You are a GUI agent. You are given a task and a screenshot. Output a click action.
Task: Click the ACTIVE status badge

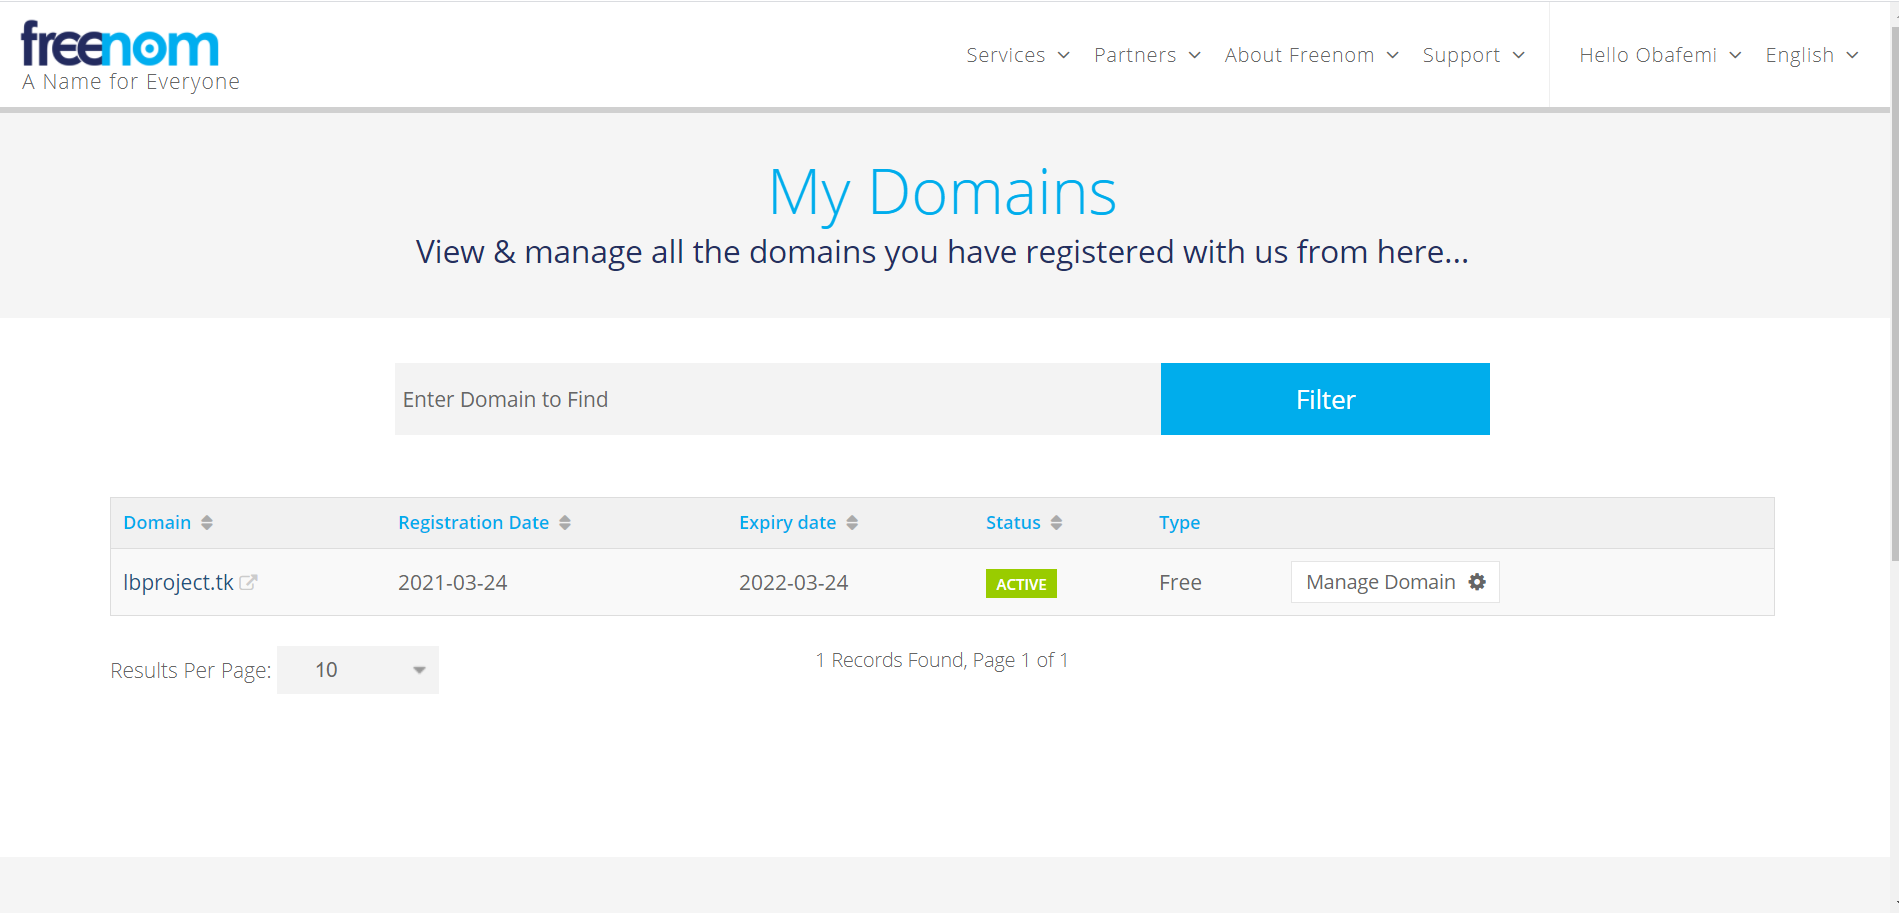(x=1020, y=583)
